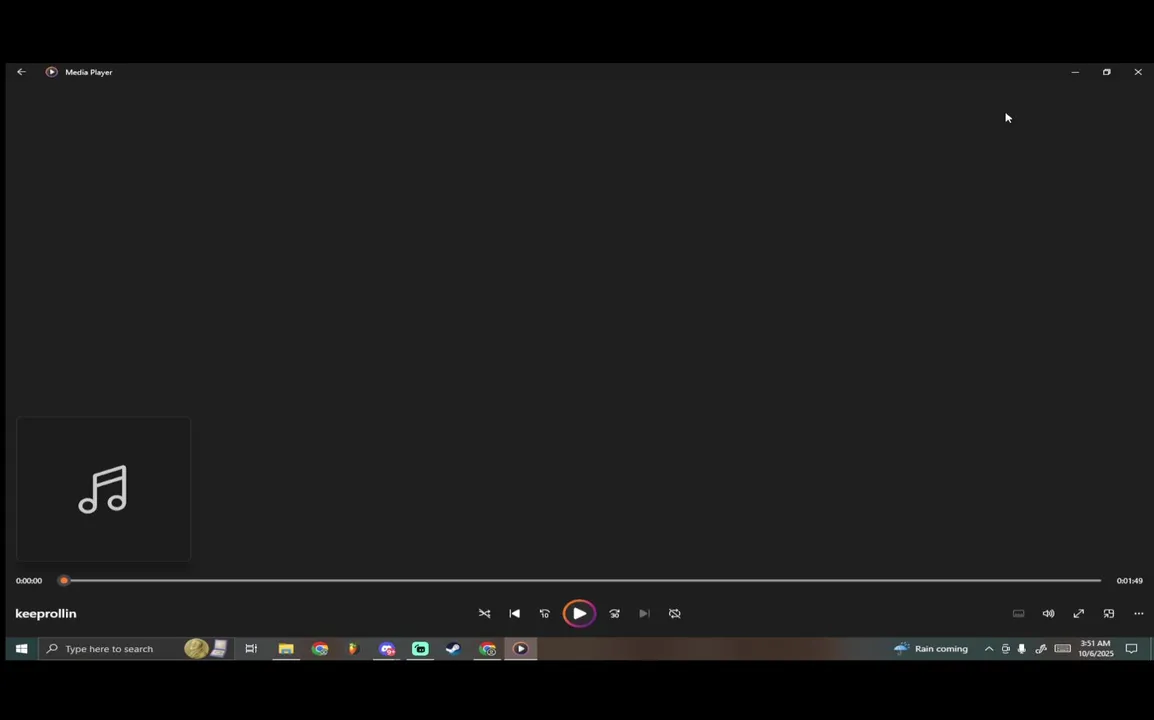The image size is (1154, 720).
Task: Open the Windows Start menu
Action: pos(21,649)
